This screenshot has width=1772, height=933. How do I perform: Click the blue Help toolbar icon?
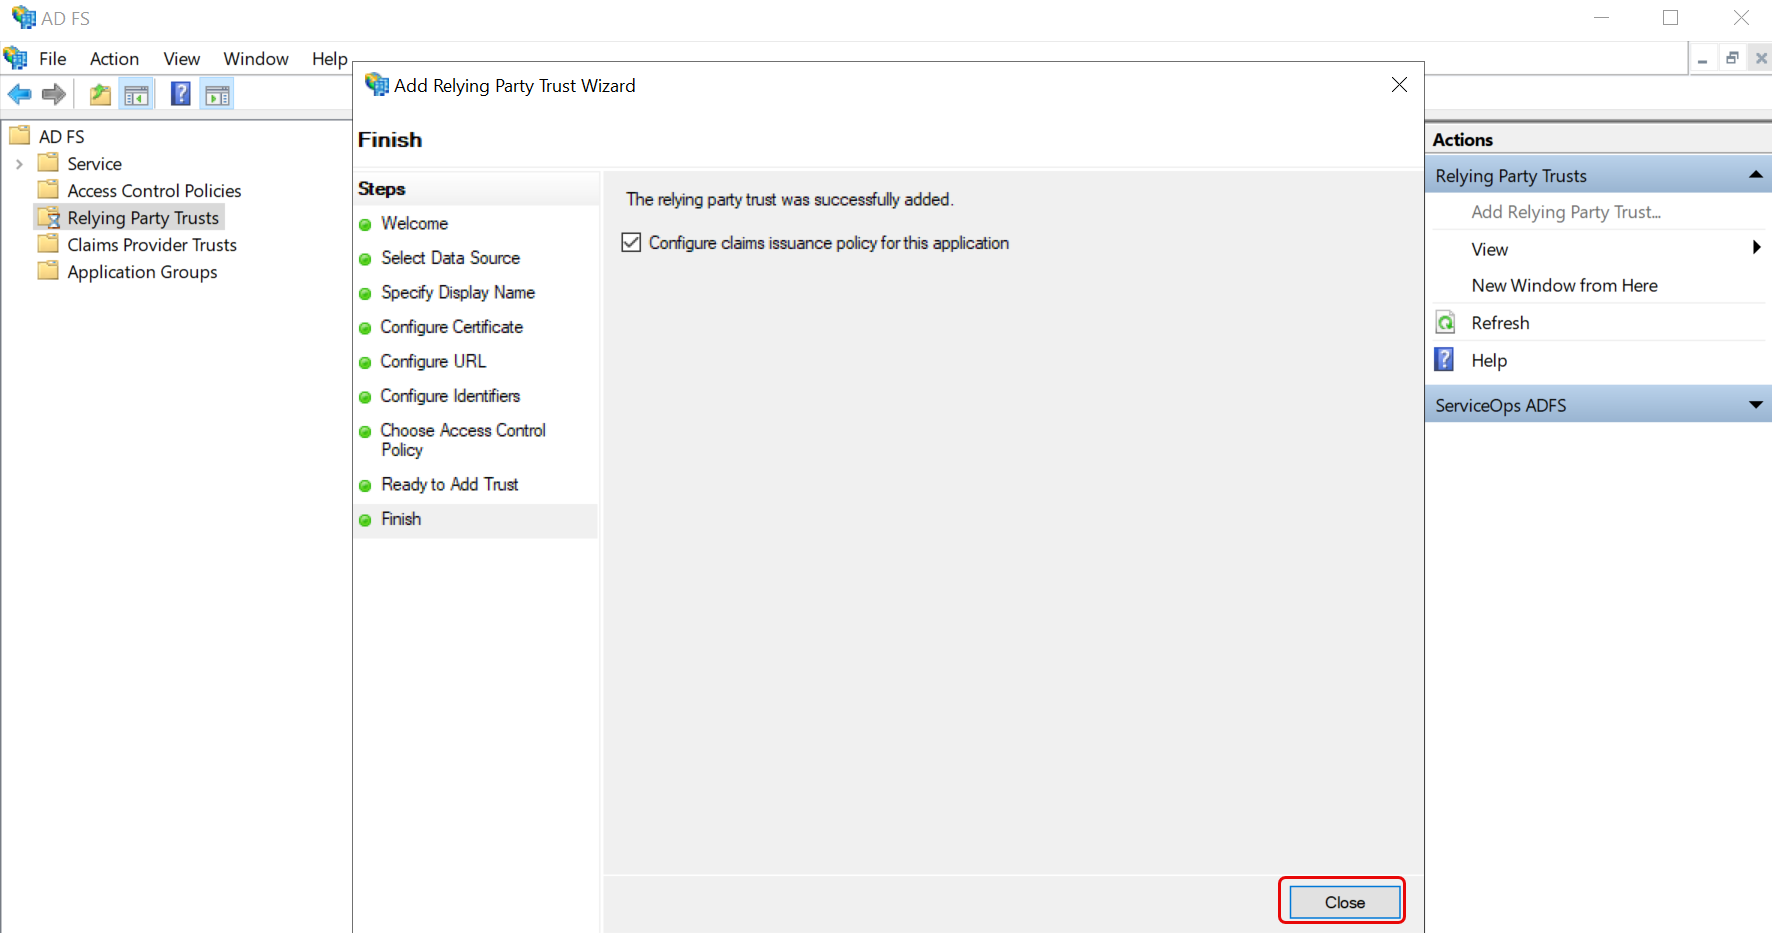click(x=181, y=95)
